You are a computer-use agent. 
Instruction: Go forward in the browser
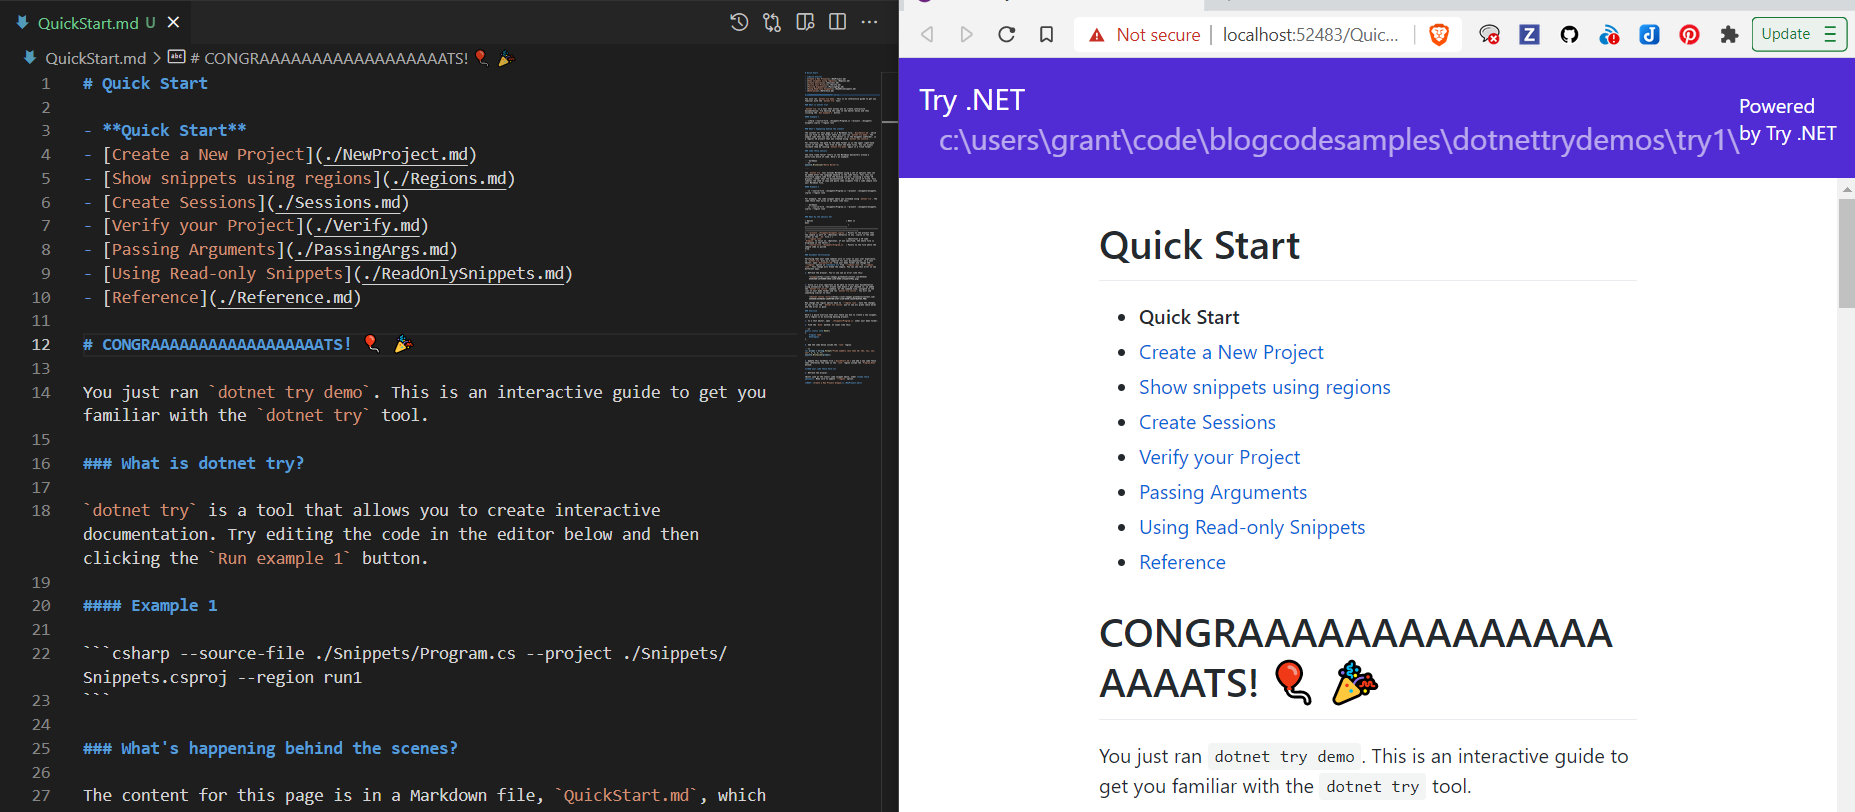coord(966,35)
